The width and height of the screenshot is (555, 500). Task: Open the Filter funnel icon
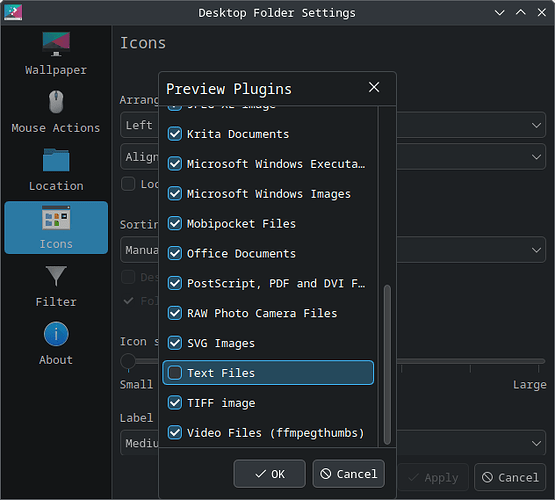(x=56, y=276)
